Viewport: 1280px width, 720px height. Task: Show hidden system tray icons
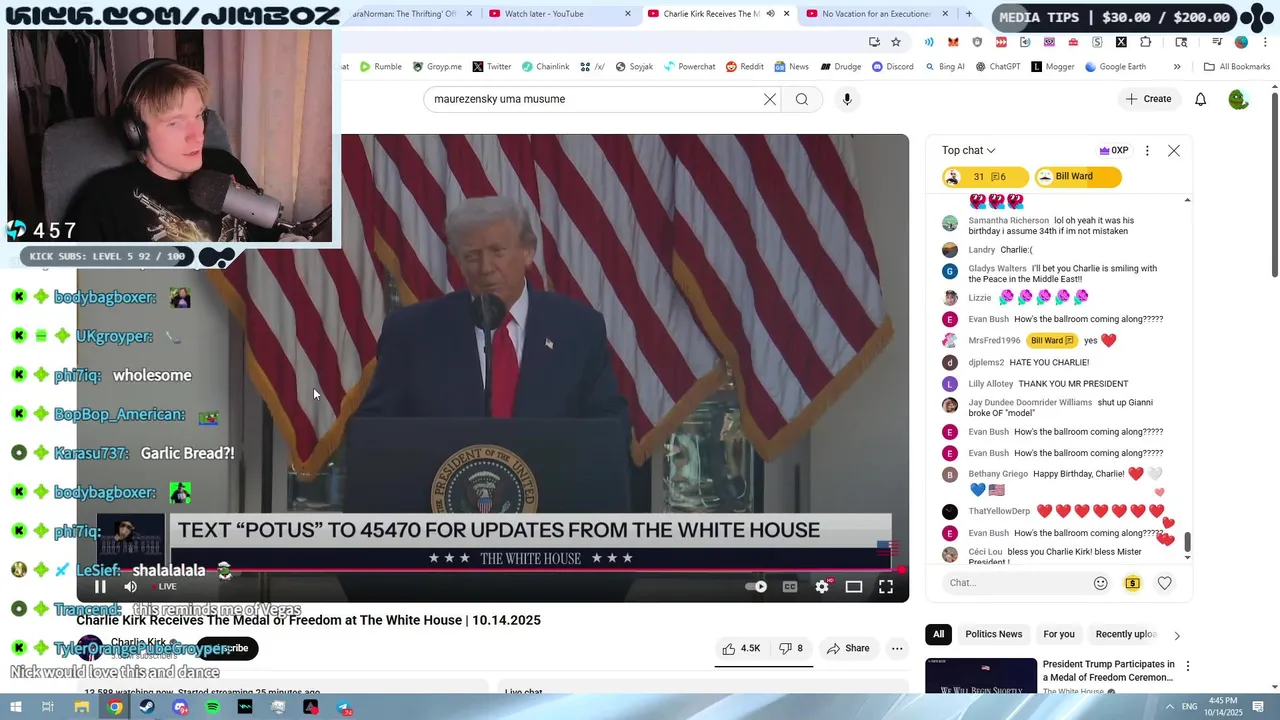tap(1170, 707)
